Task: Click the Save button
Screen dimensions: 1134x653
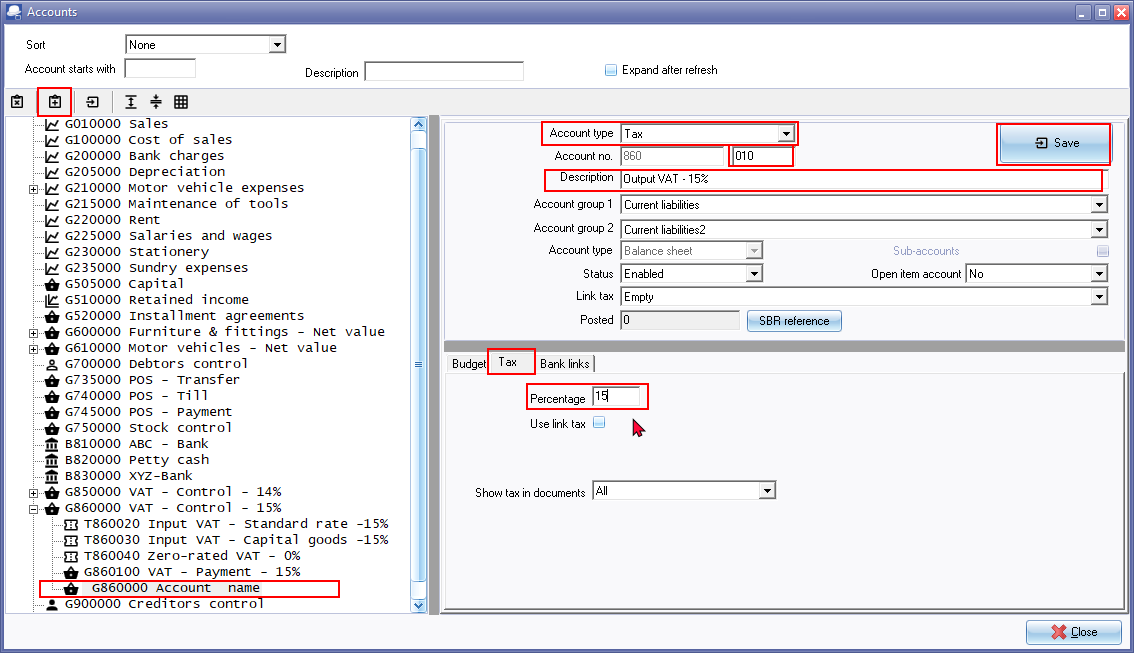Action: 1055,143
